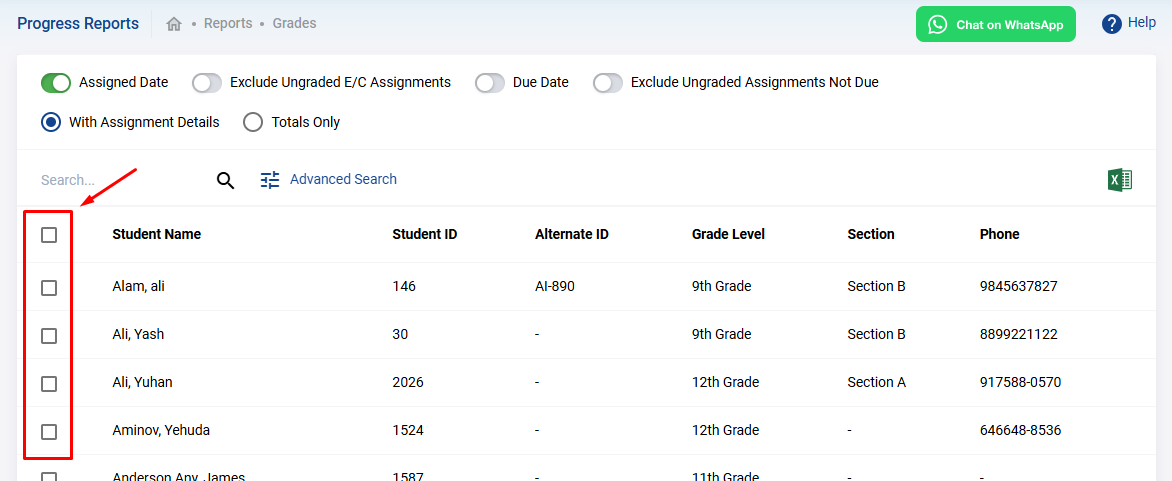1172x481 pixels.
Task: Open Advanced Search link
Action: coord(343,179)
